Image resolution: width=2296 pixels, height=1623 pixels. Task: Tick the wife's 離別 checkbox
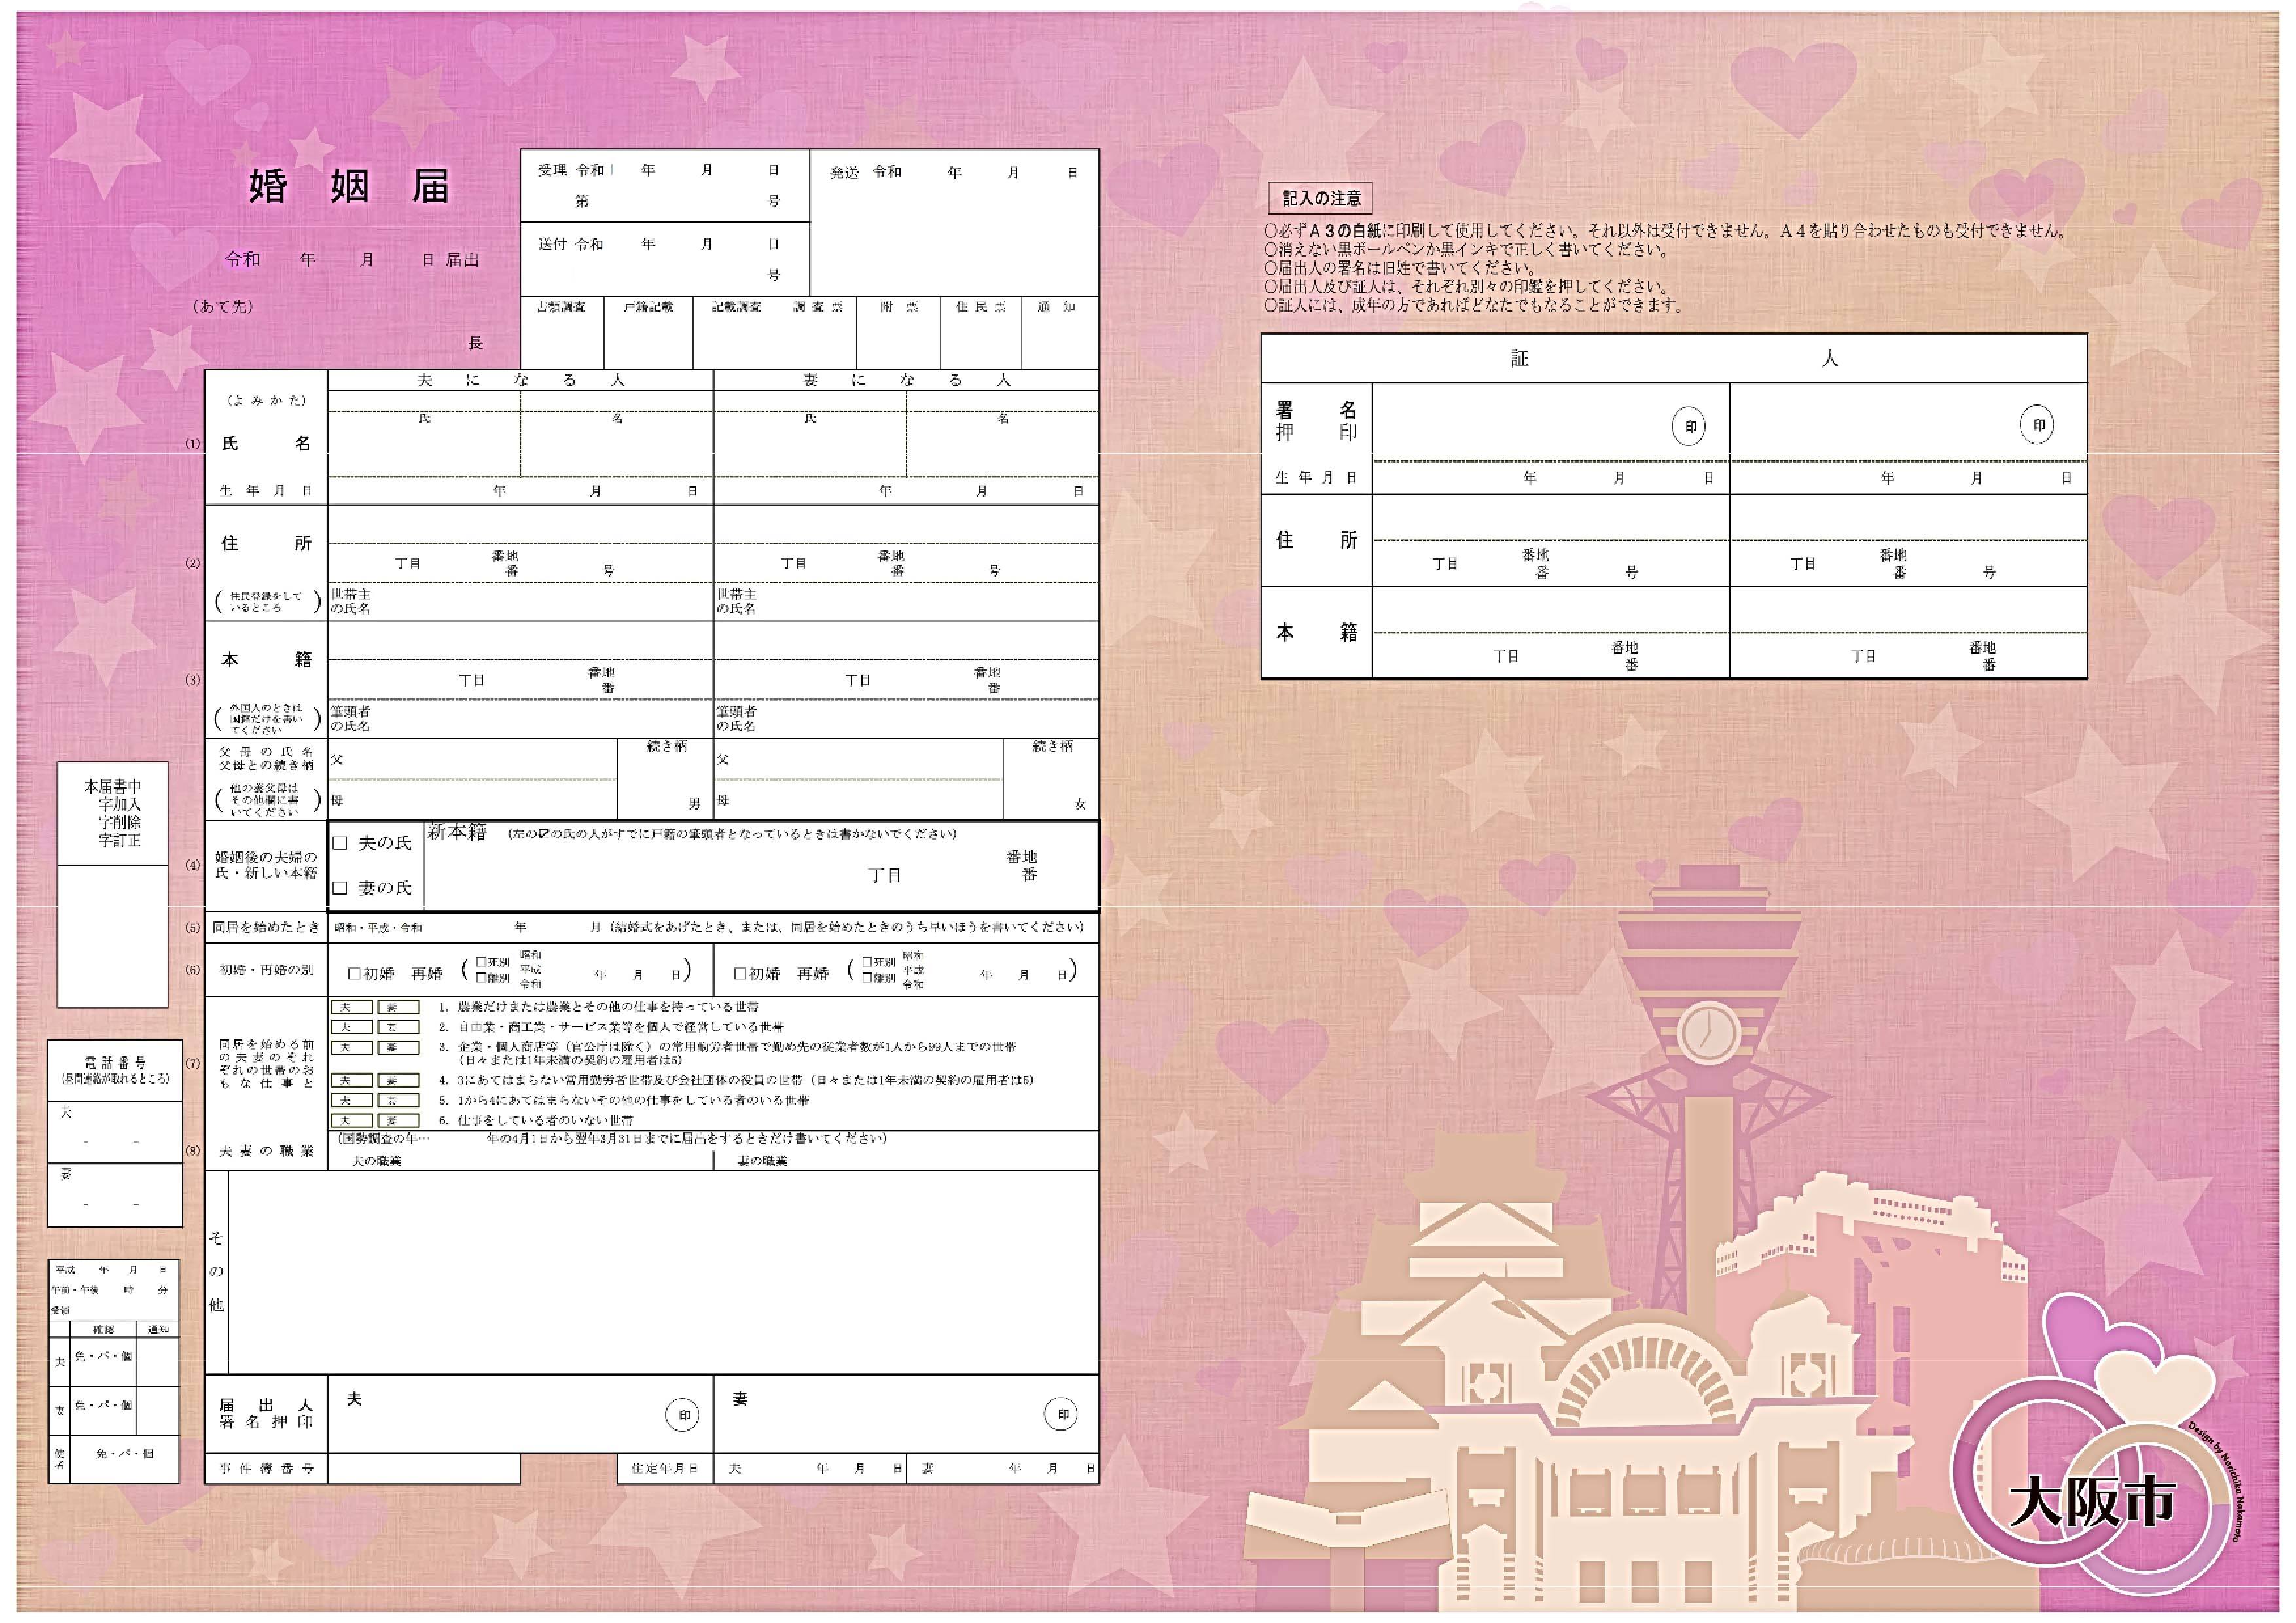[867, 977]
